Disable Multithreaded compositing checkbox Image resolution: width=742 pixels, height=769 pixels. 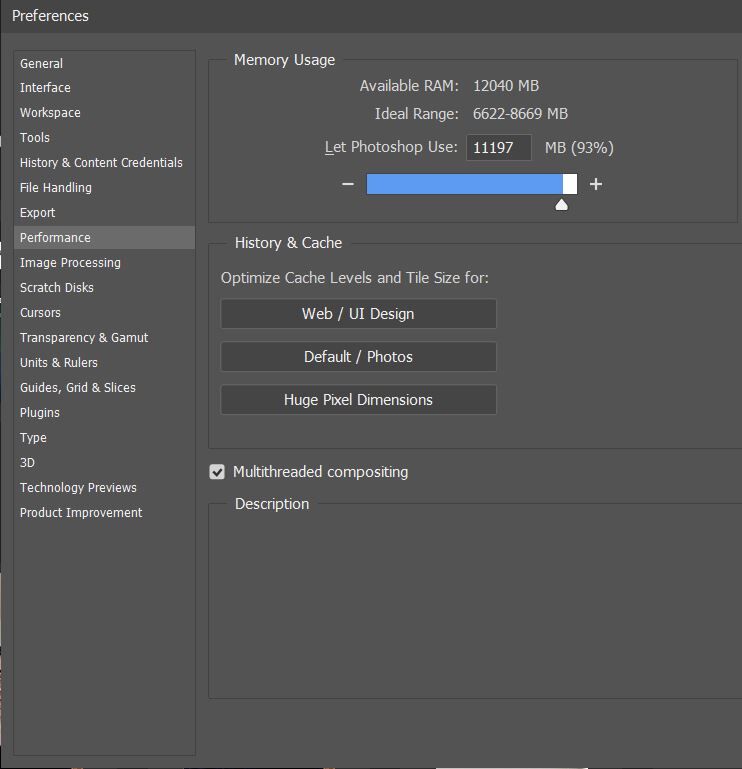[x=217, y=472]
